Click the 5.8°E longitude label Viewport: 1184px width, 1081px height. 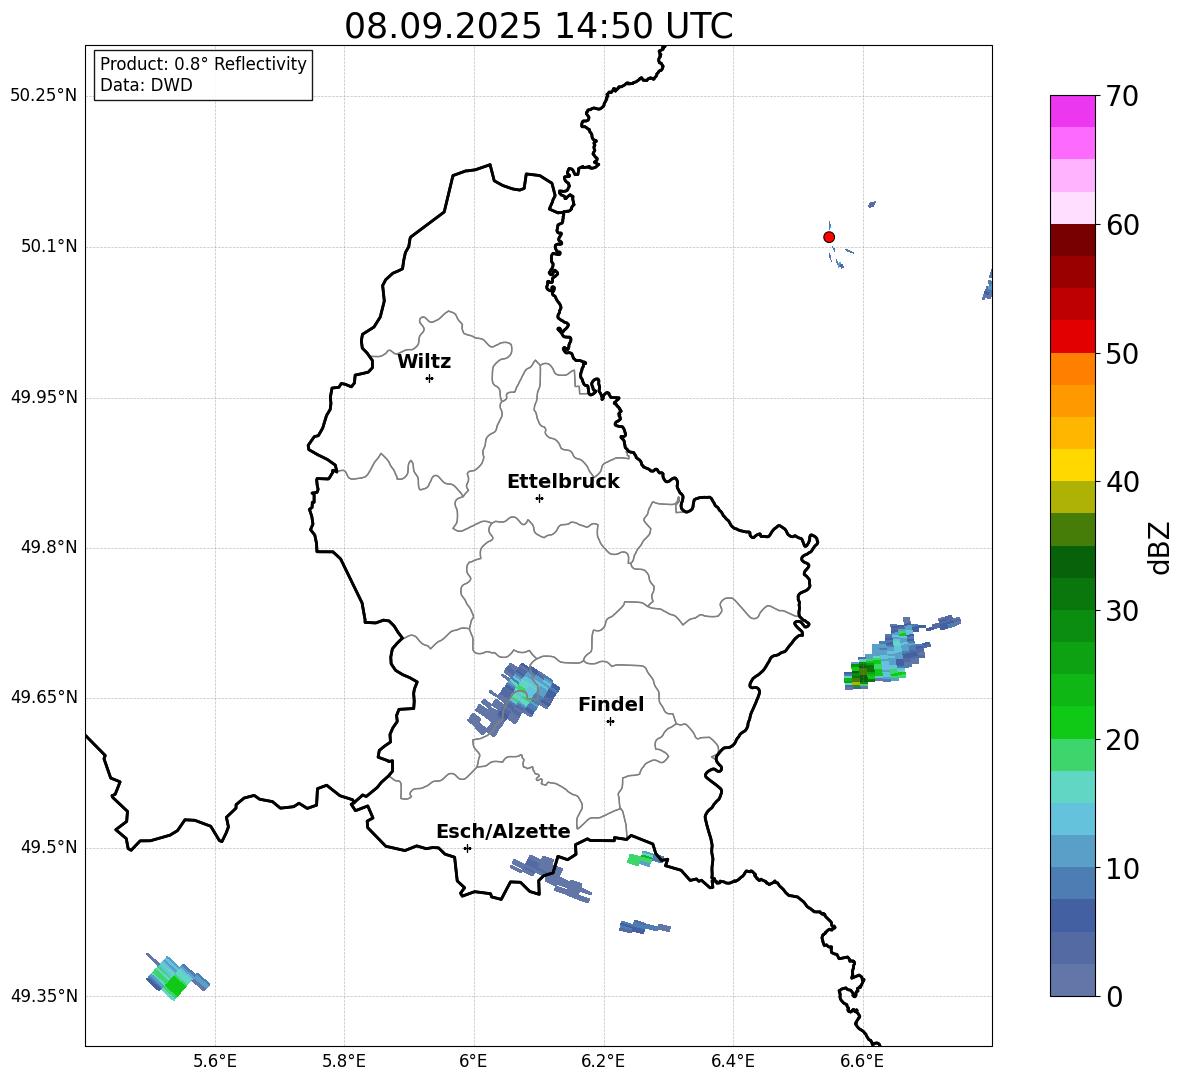[344, 1061]
